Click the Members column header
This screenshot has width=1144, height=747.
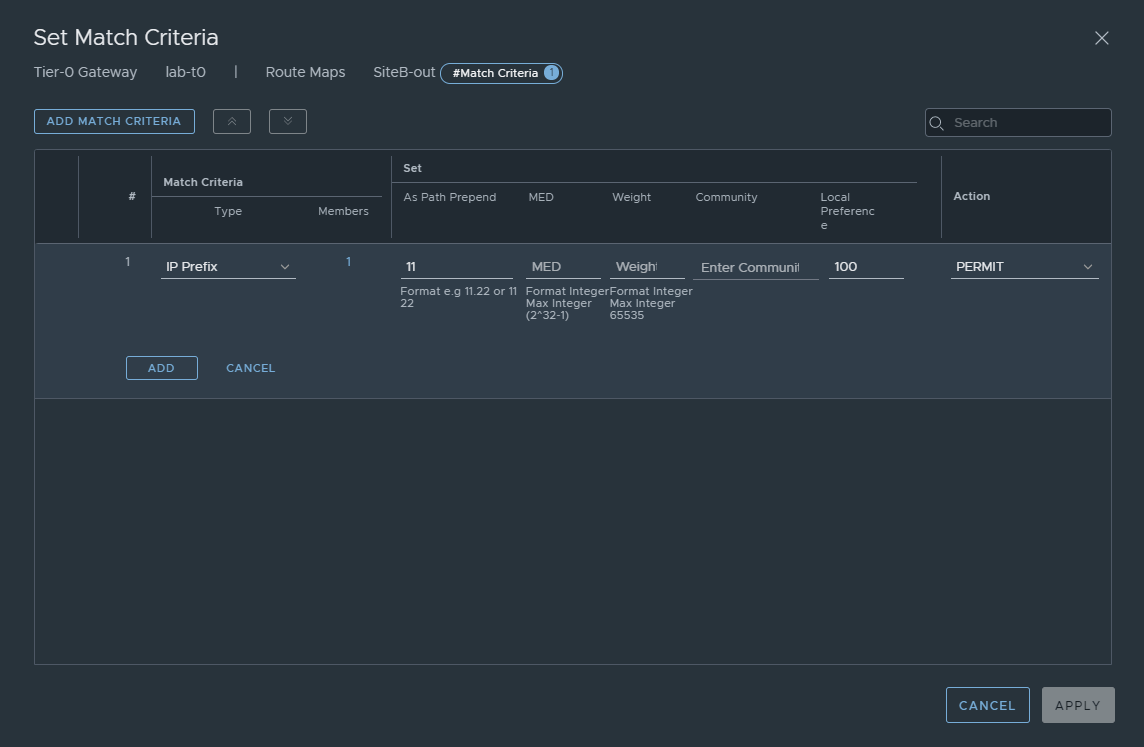(x=343, y=211)
